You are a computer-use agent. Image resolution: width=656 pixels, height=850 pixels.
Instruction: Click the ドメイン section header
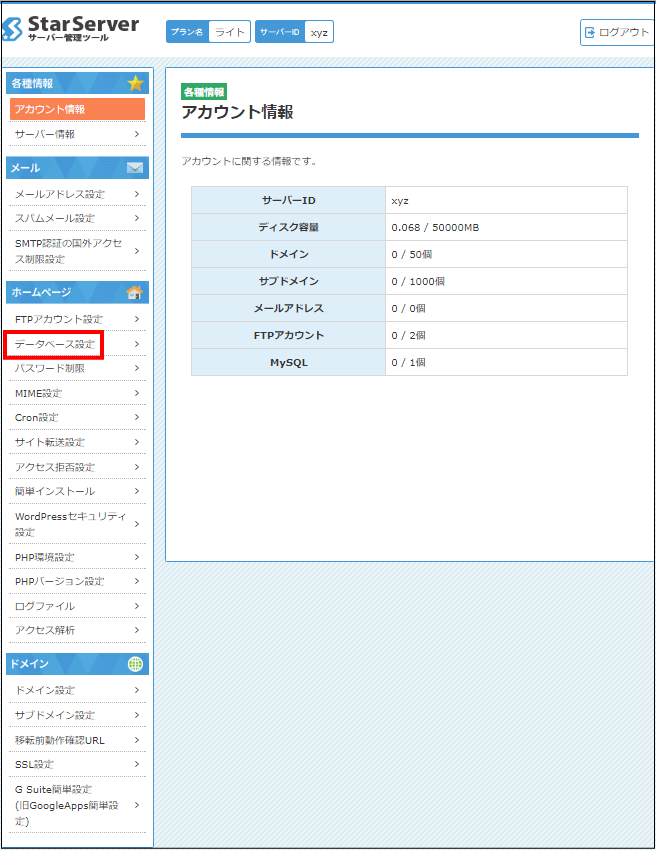[x=77, y=664]
